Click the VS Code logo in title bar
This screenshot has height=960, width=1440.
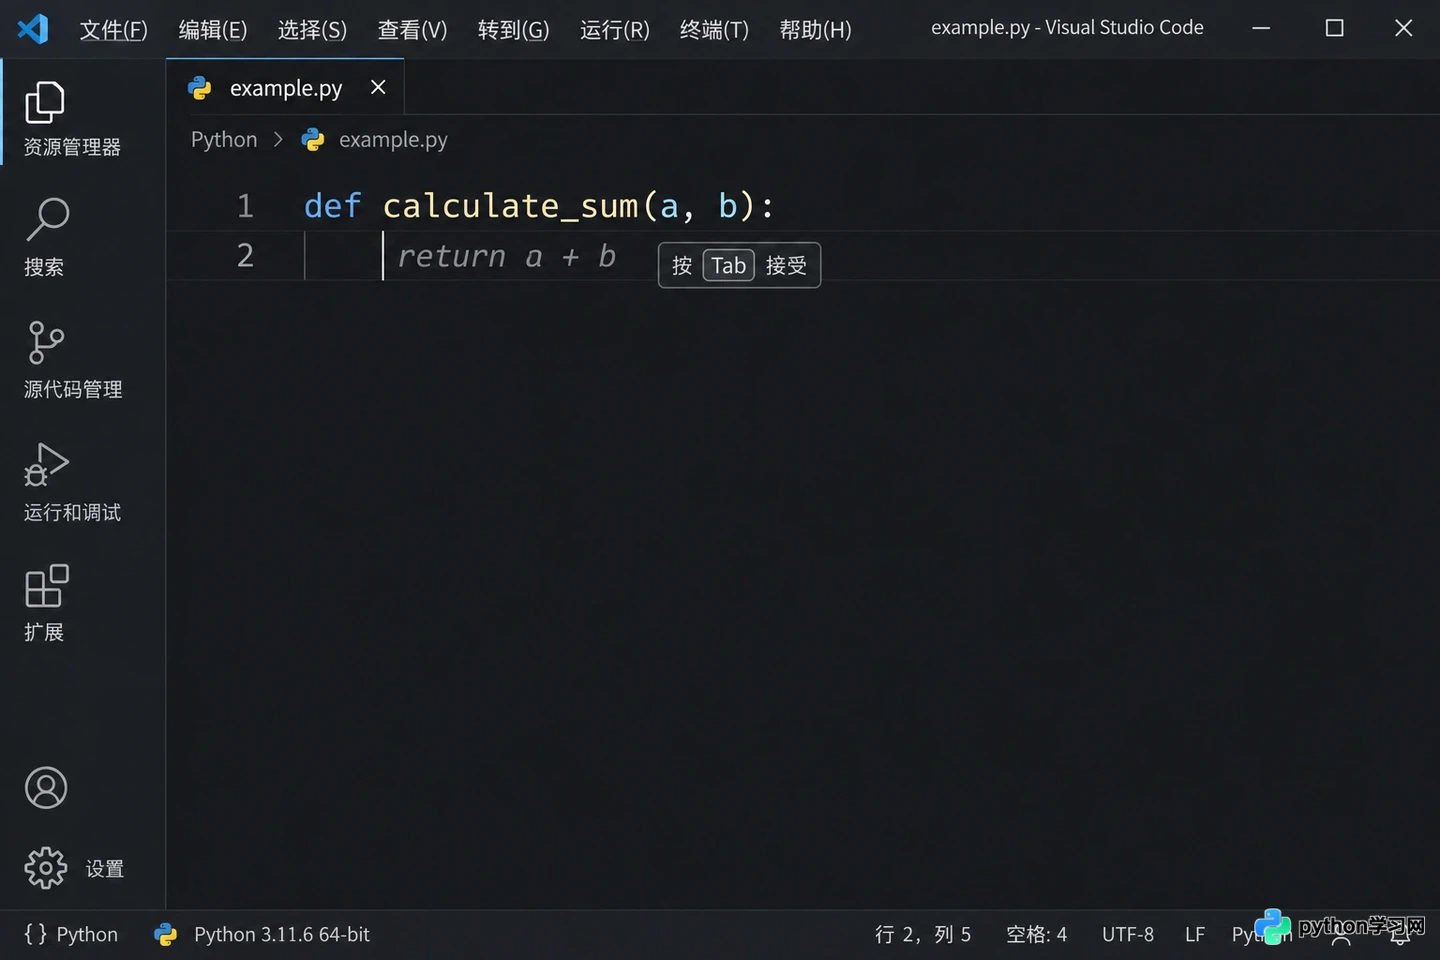point(33,28)
